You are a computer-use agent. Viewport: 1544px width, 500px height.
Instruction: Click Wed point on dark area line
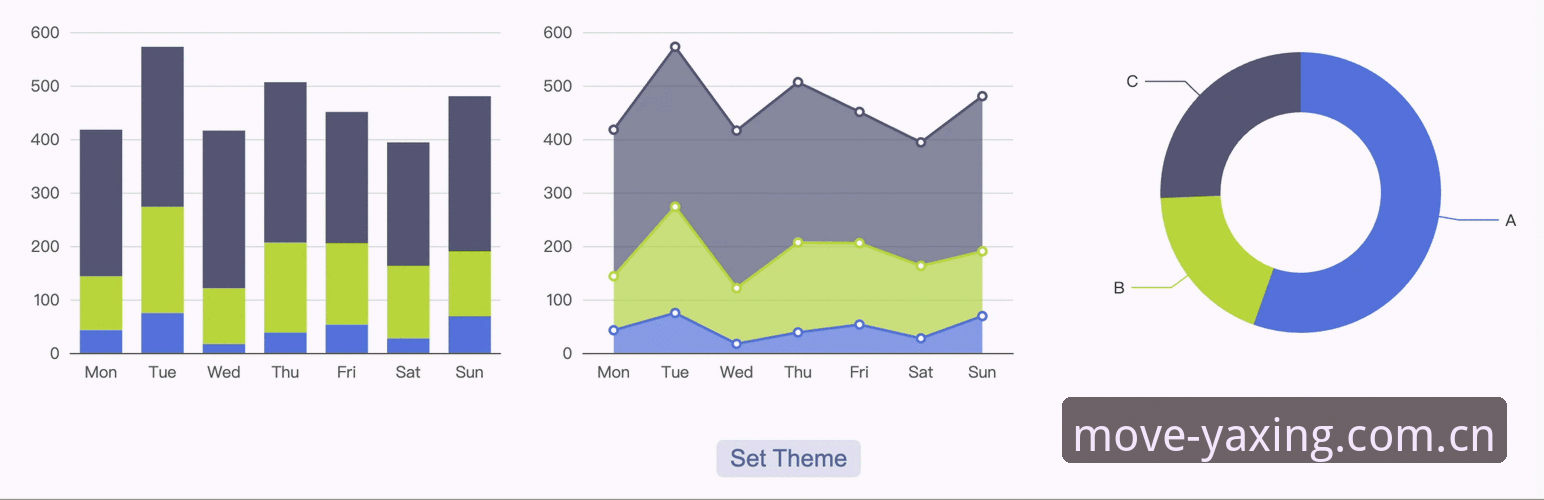pyautogui.click(x=737, y=130)
